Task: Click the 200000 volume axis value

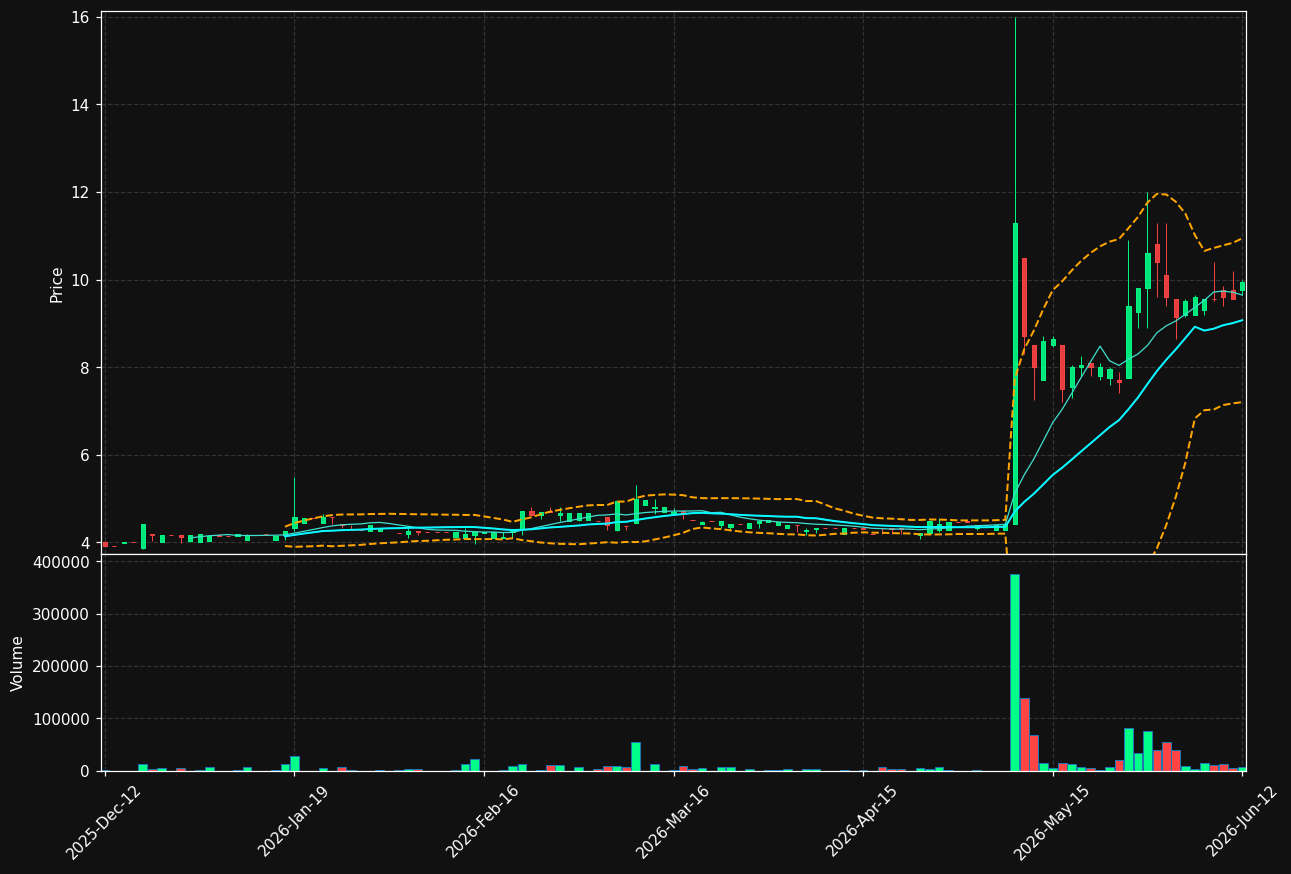Action: coord(62,667)
